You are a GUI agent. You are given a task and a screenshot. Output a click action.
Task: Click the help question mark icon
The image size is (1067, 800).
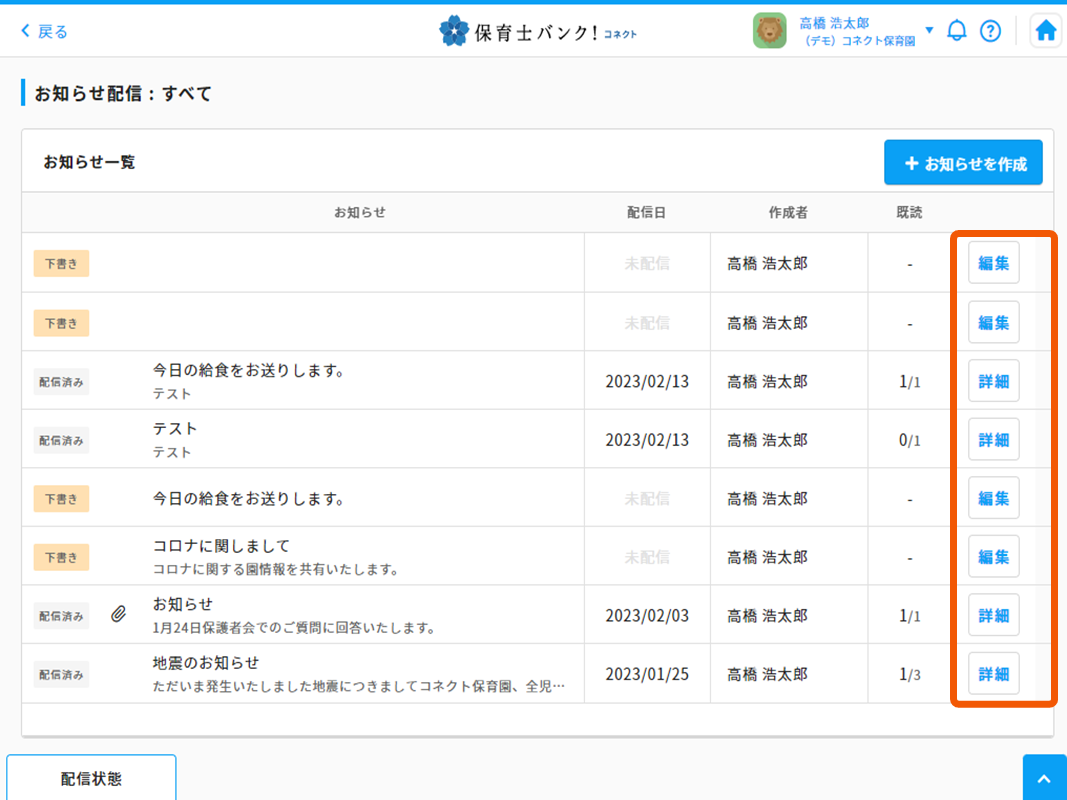tap(990, 31)
